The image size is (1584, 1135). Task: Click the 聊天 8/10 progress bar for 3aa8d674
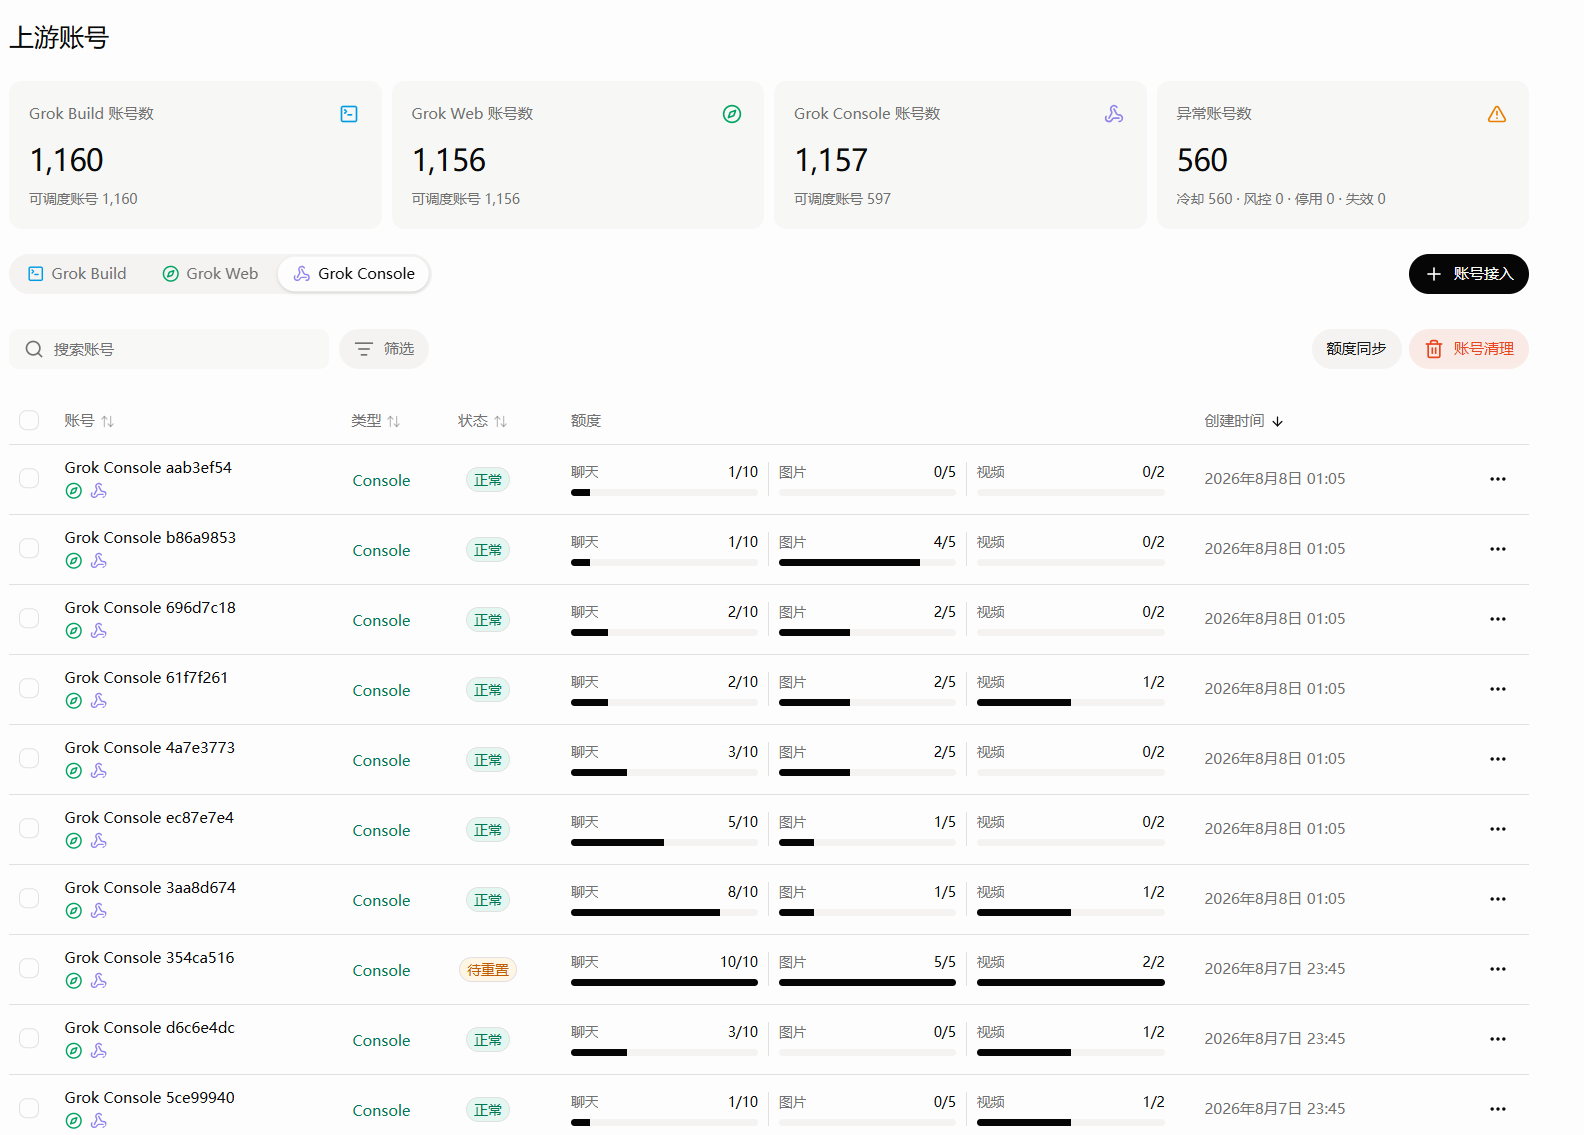(x=664, y=912)
